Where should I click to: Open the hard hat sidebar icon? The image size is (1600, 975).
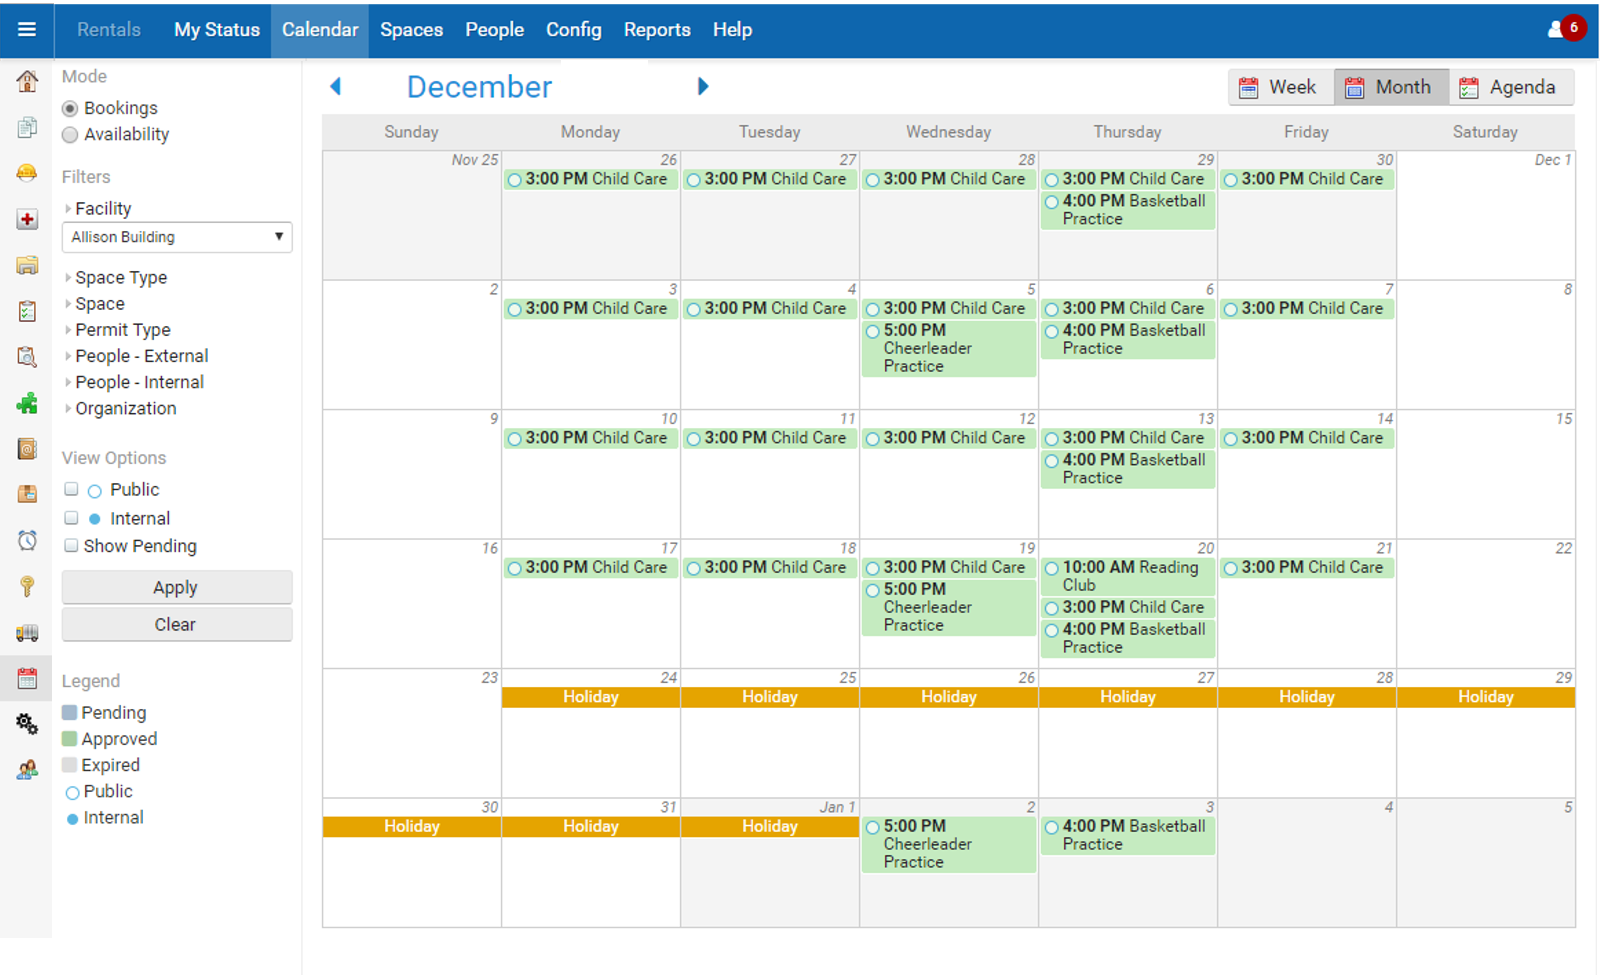tap(27, 173)
